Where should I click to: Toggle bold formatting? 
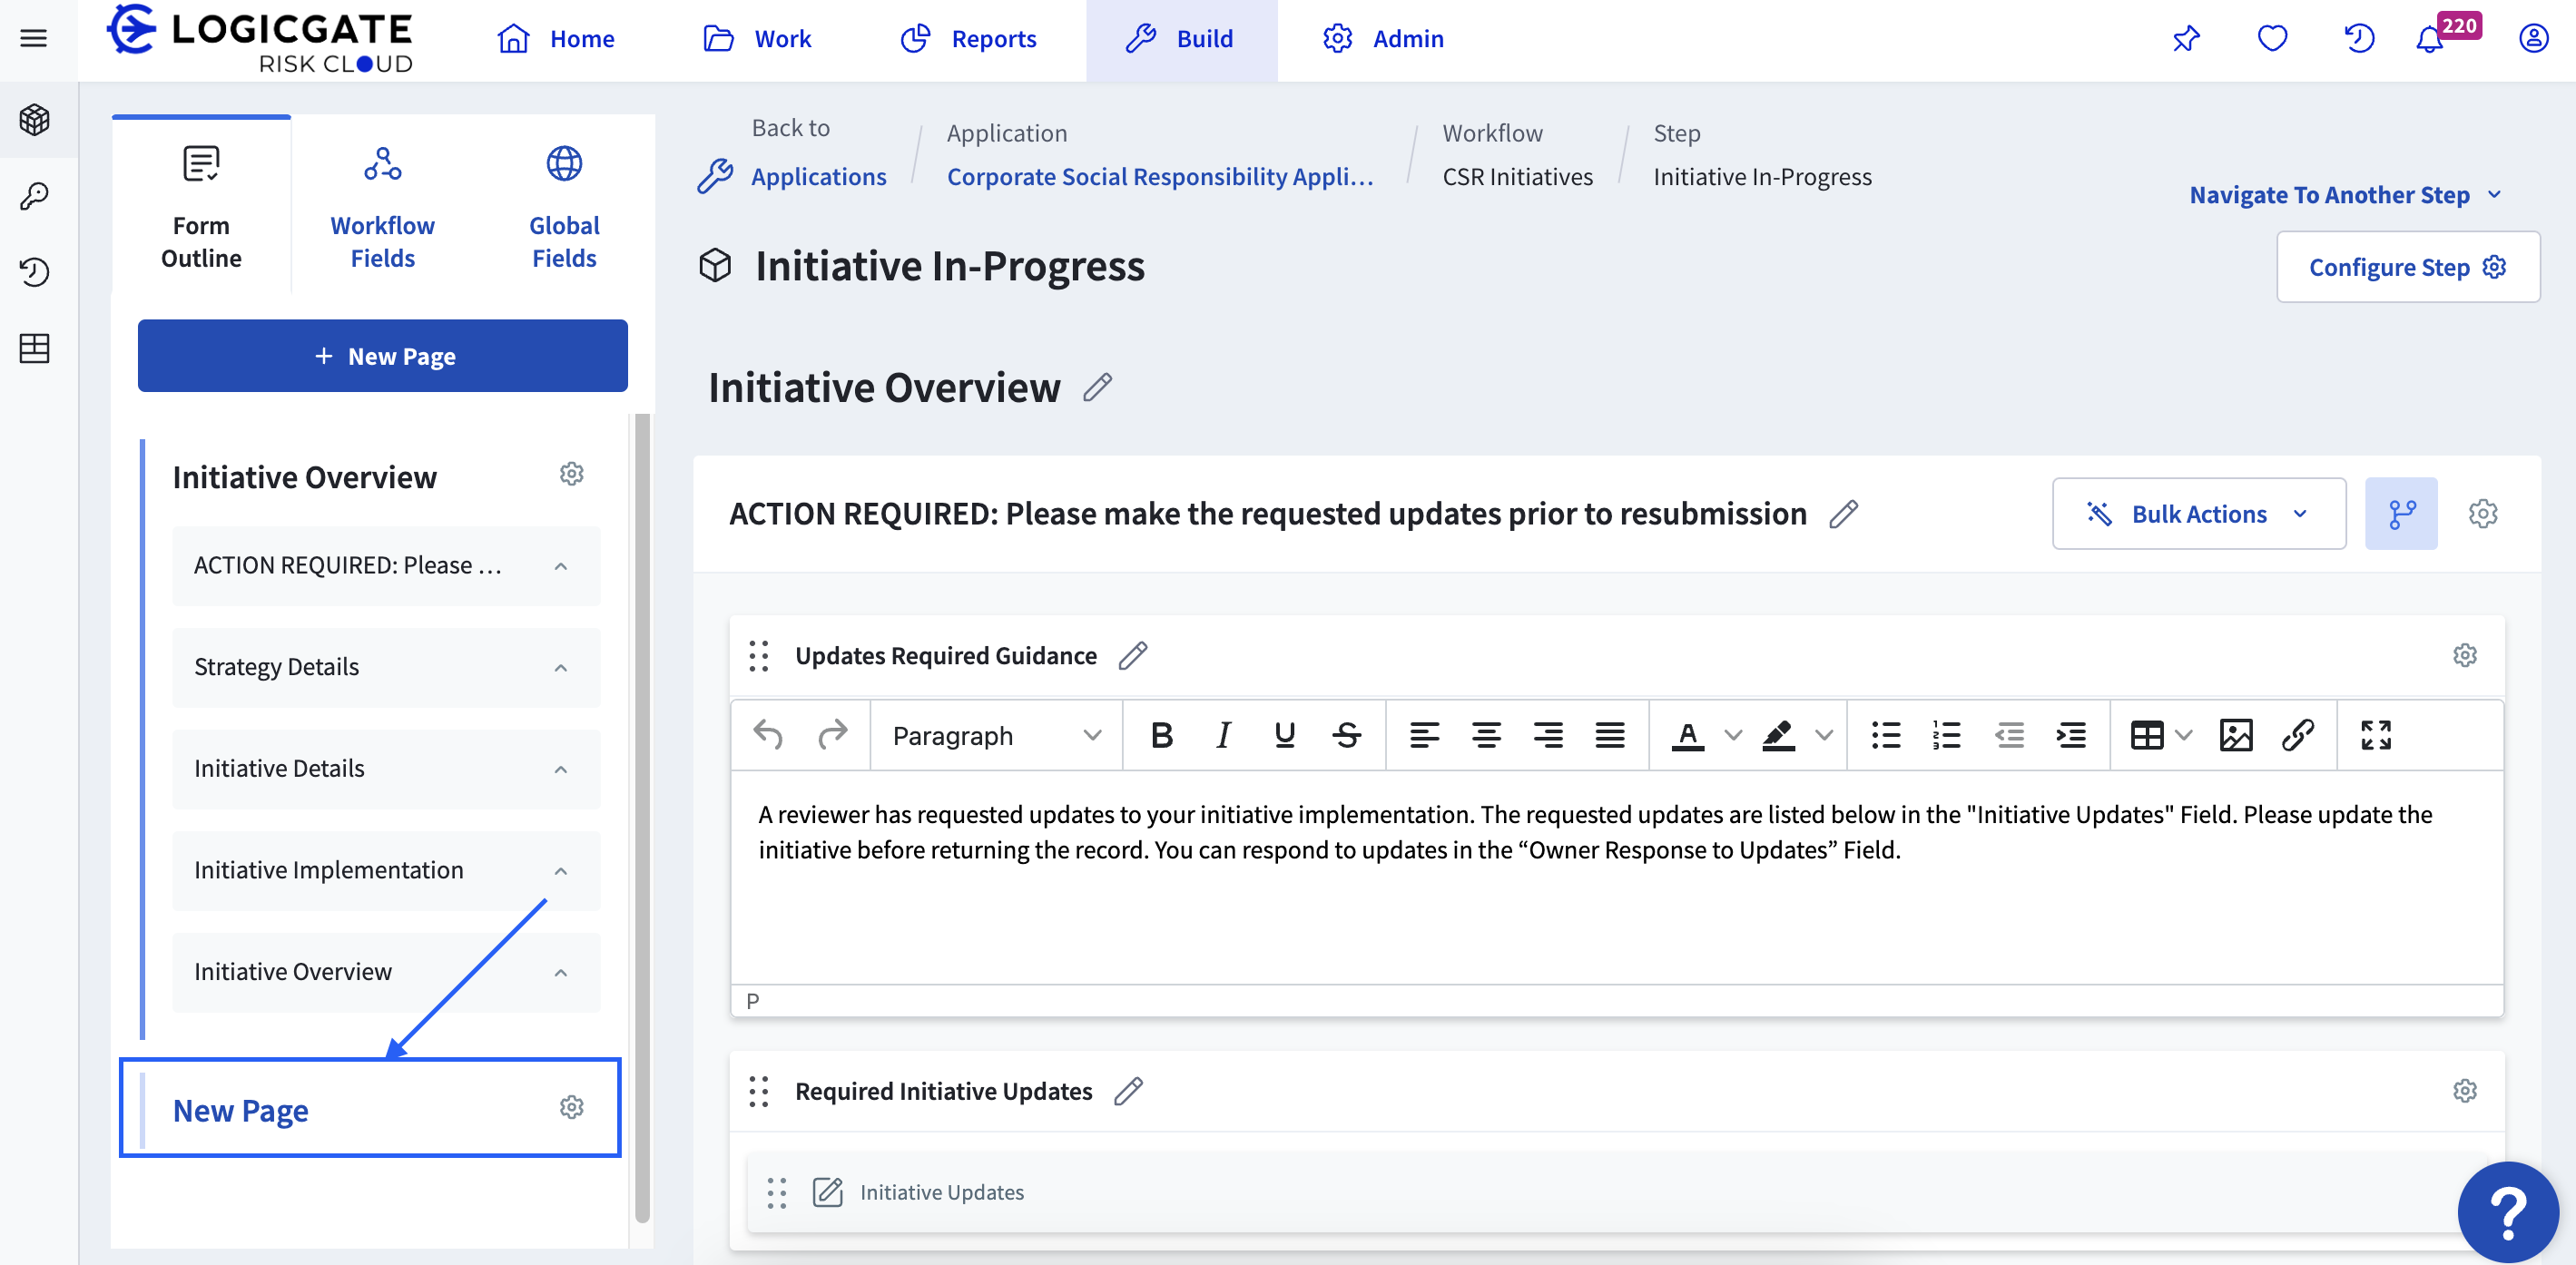(x=1161, y=735)
